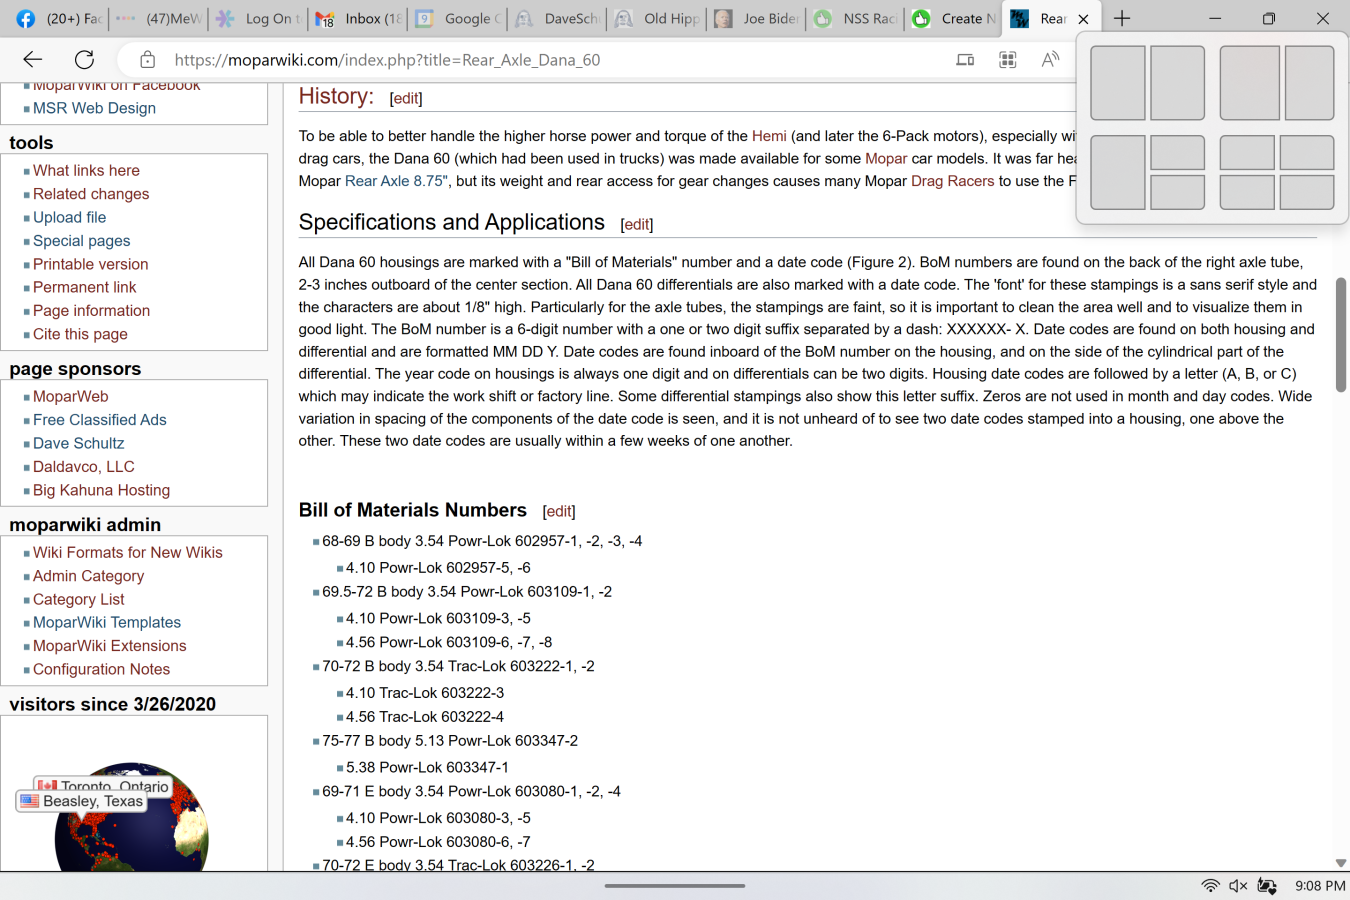The width and height of the screenshot is (1350, 900).
Task: Click the page vertical scrollbar thumb
Action: [1341, 334]
